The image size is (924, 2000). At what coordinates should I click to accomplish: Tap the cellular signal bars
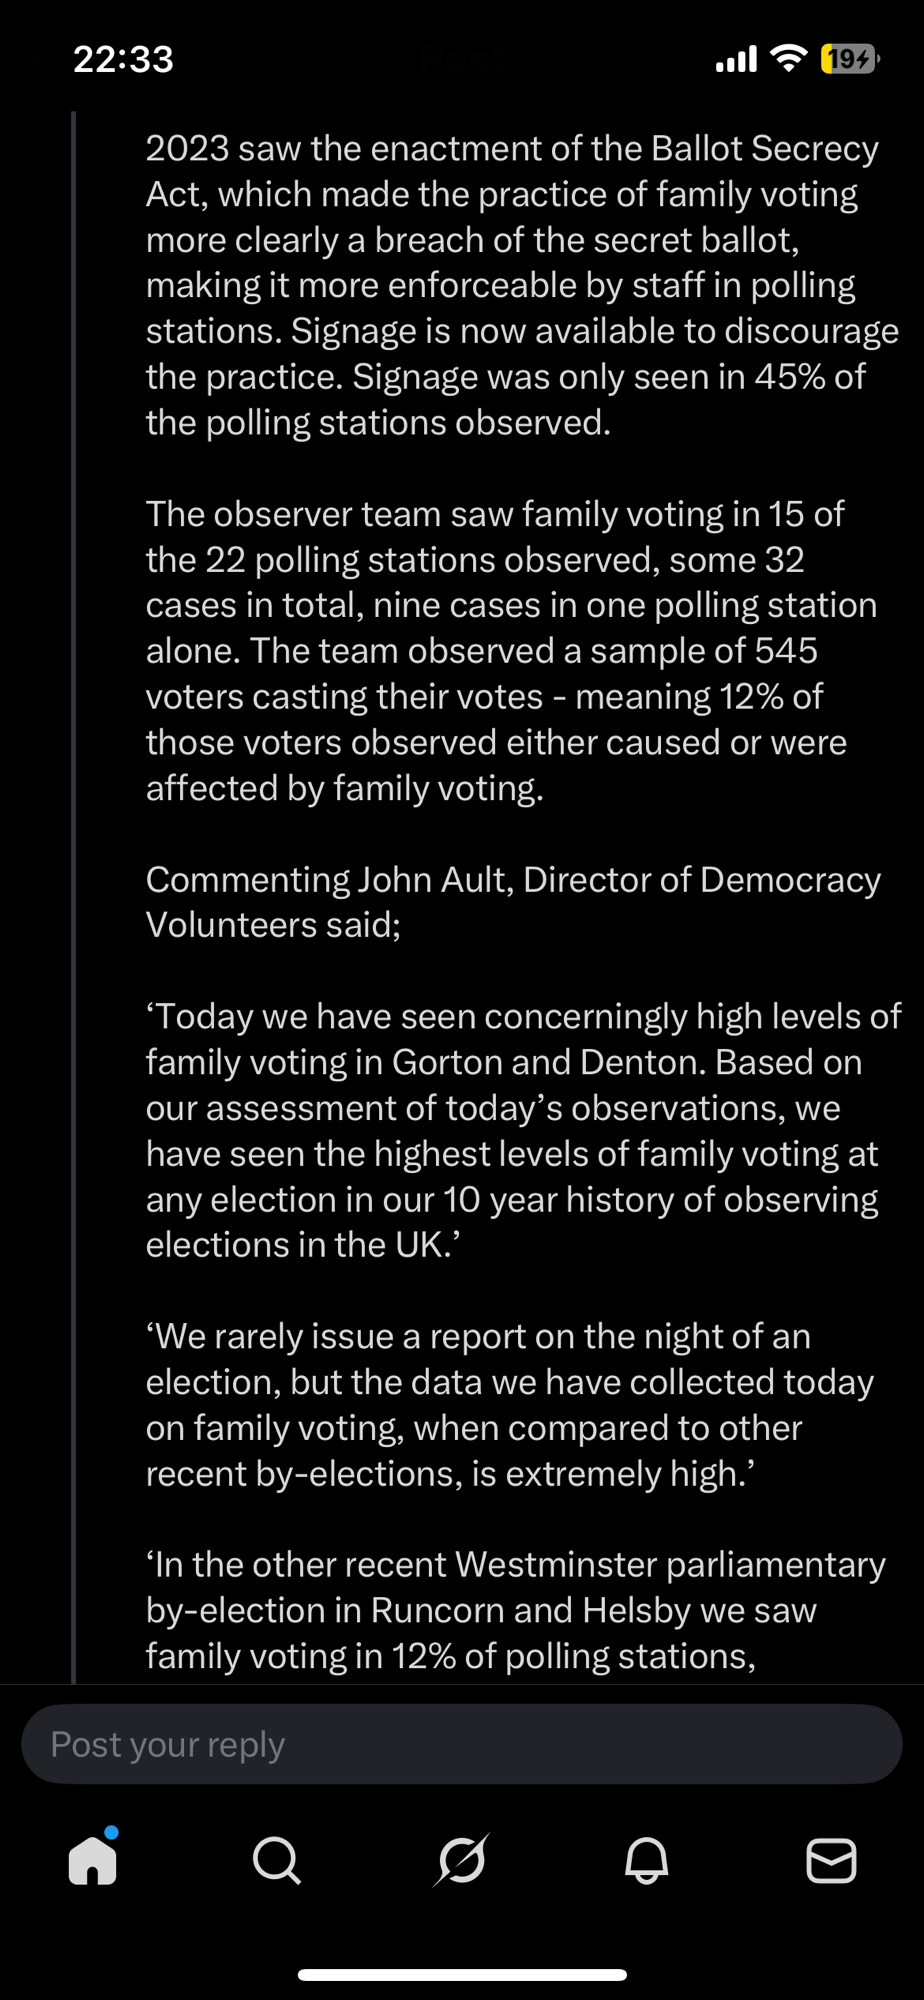point(736,60)
